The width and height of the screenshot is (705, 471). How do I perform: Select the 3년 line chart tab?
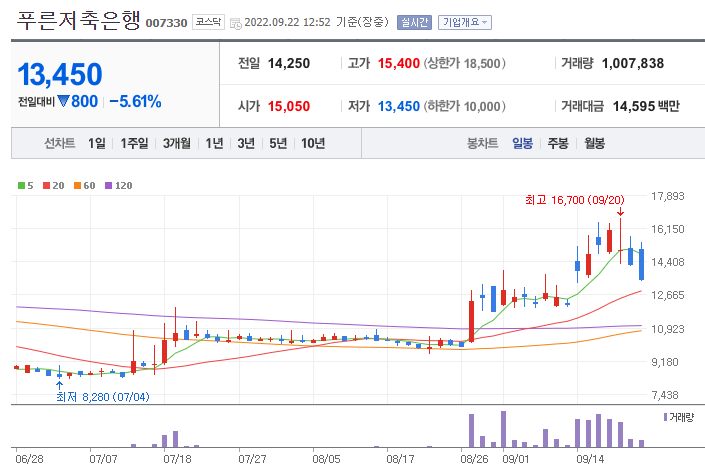[x=246, y=143]
